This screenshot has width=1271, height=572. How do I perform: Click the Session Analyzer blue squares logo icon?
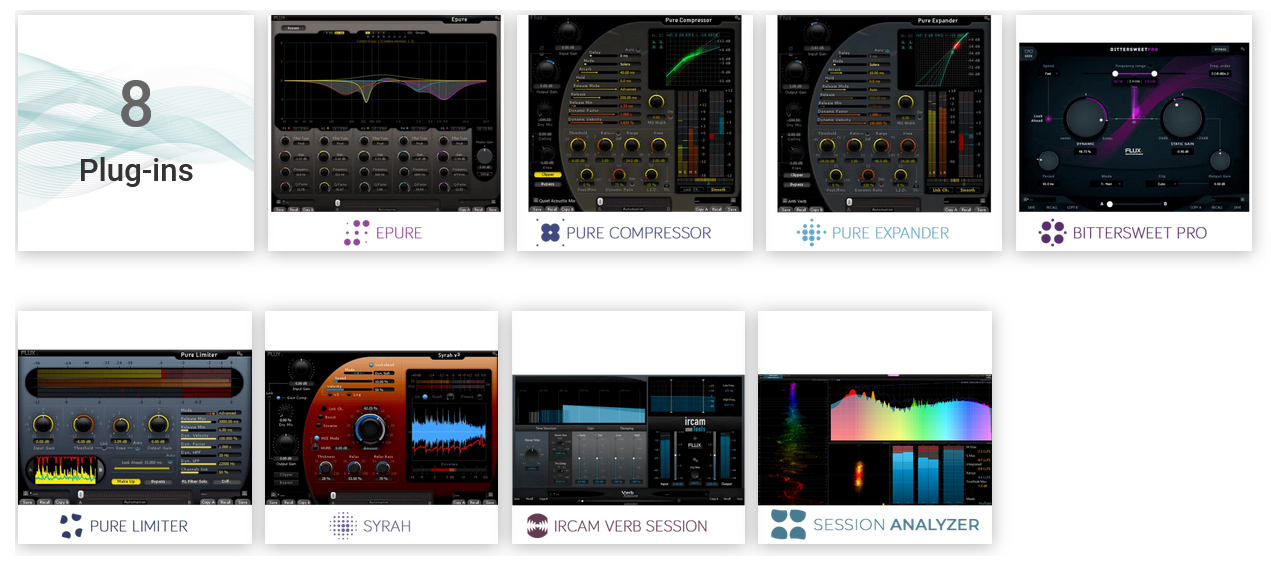pyautogui.click(x=788, y=524)
